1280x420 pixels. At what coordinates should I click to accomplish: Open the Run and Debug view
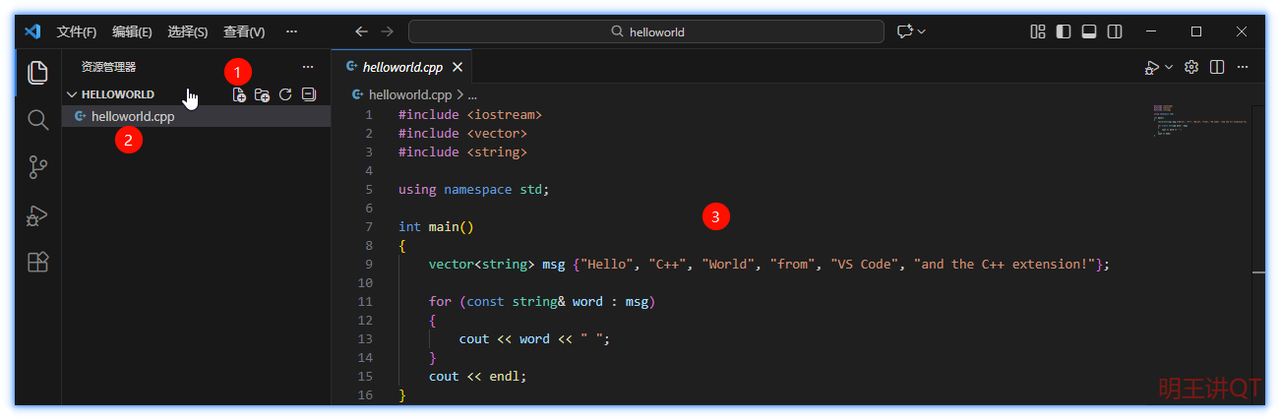pos(38,215)
